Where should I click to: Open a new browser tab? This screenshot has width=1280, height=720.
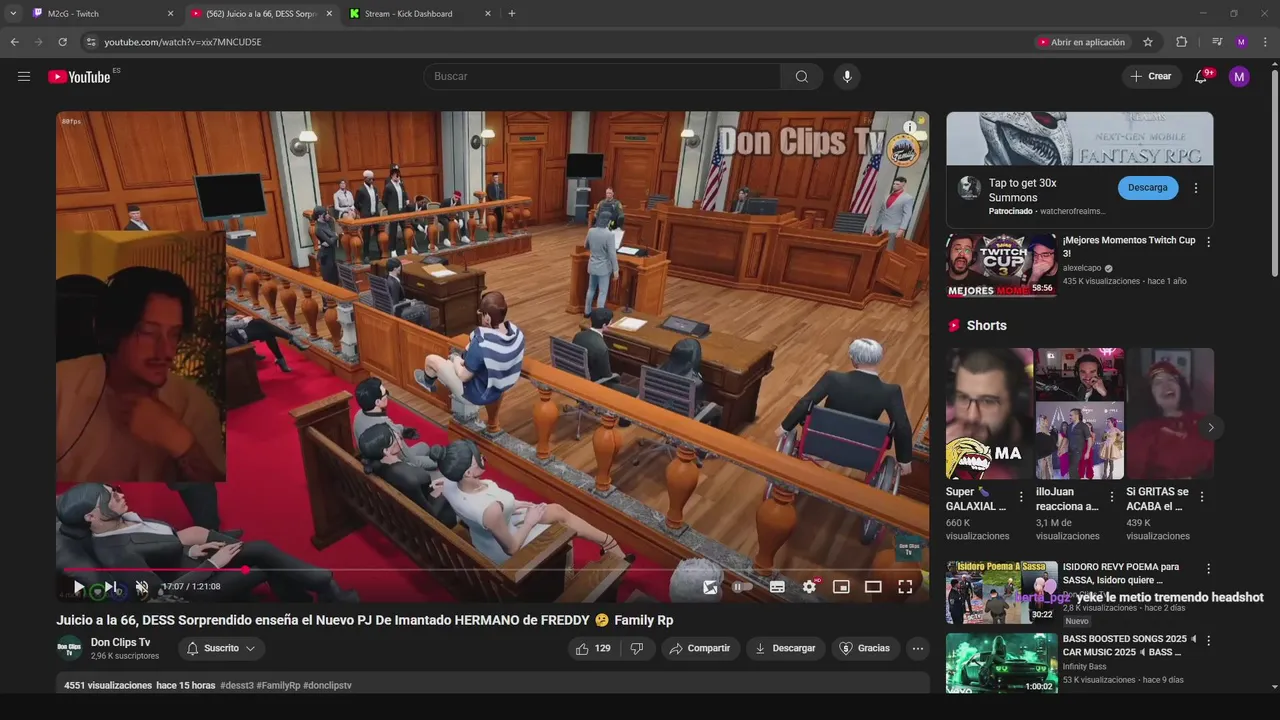pyautogui.click(x=512, y=14)
